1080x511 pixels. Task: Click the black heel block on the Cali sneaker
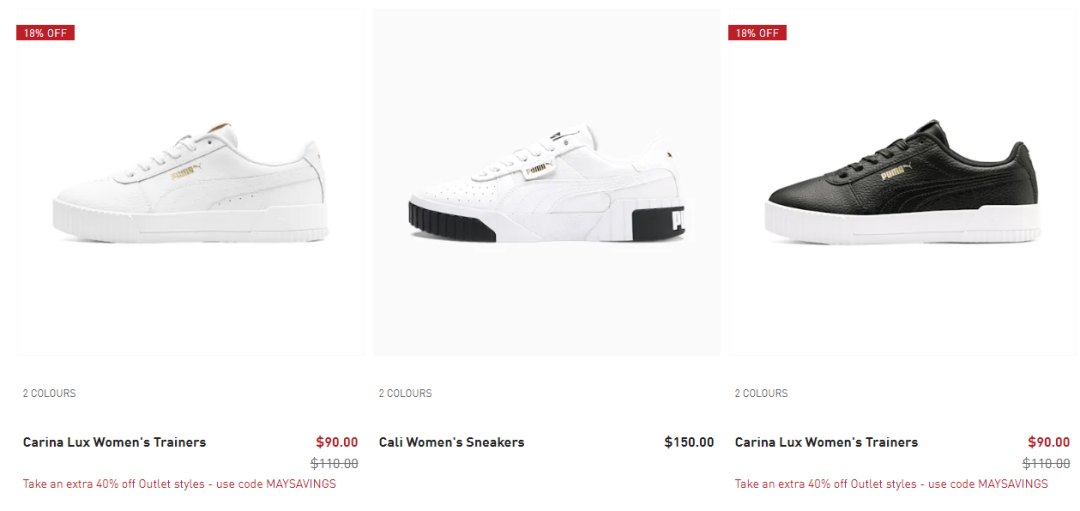[x=666, y=223]
